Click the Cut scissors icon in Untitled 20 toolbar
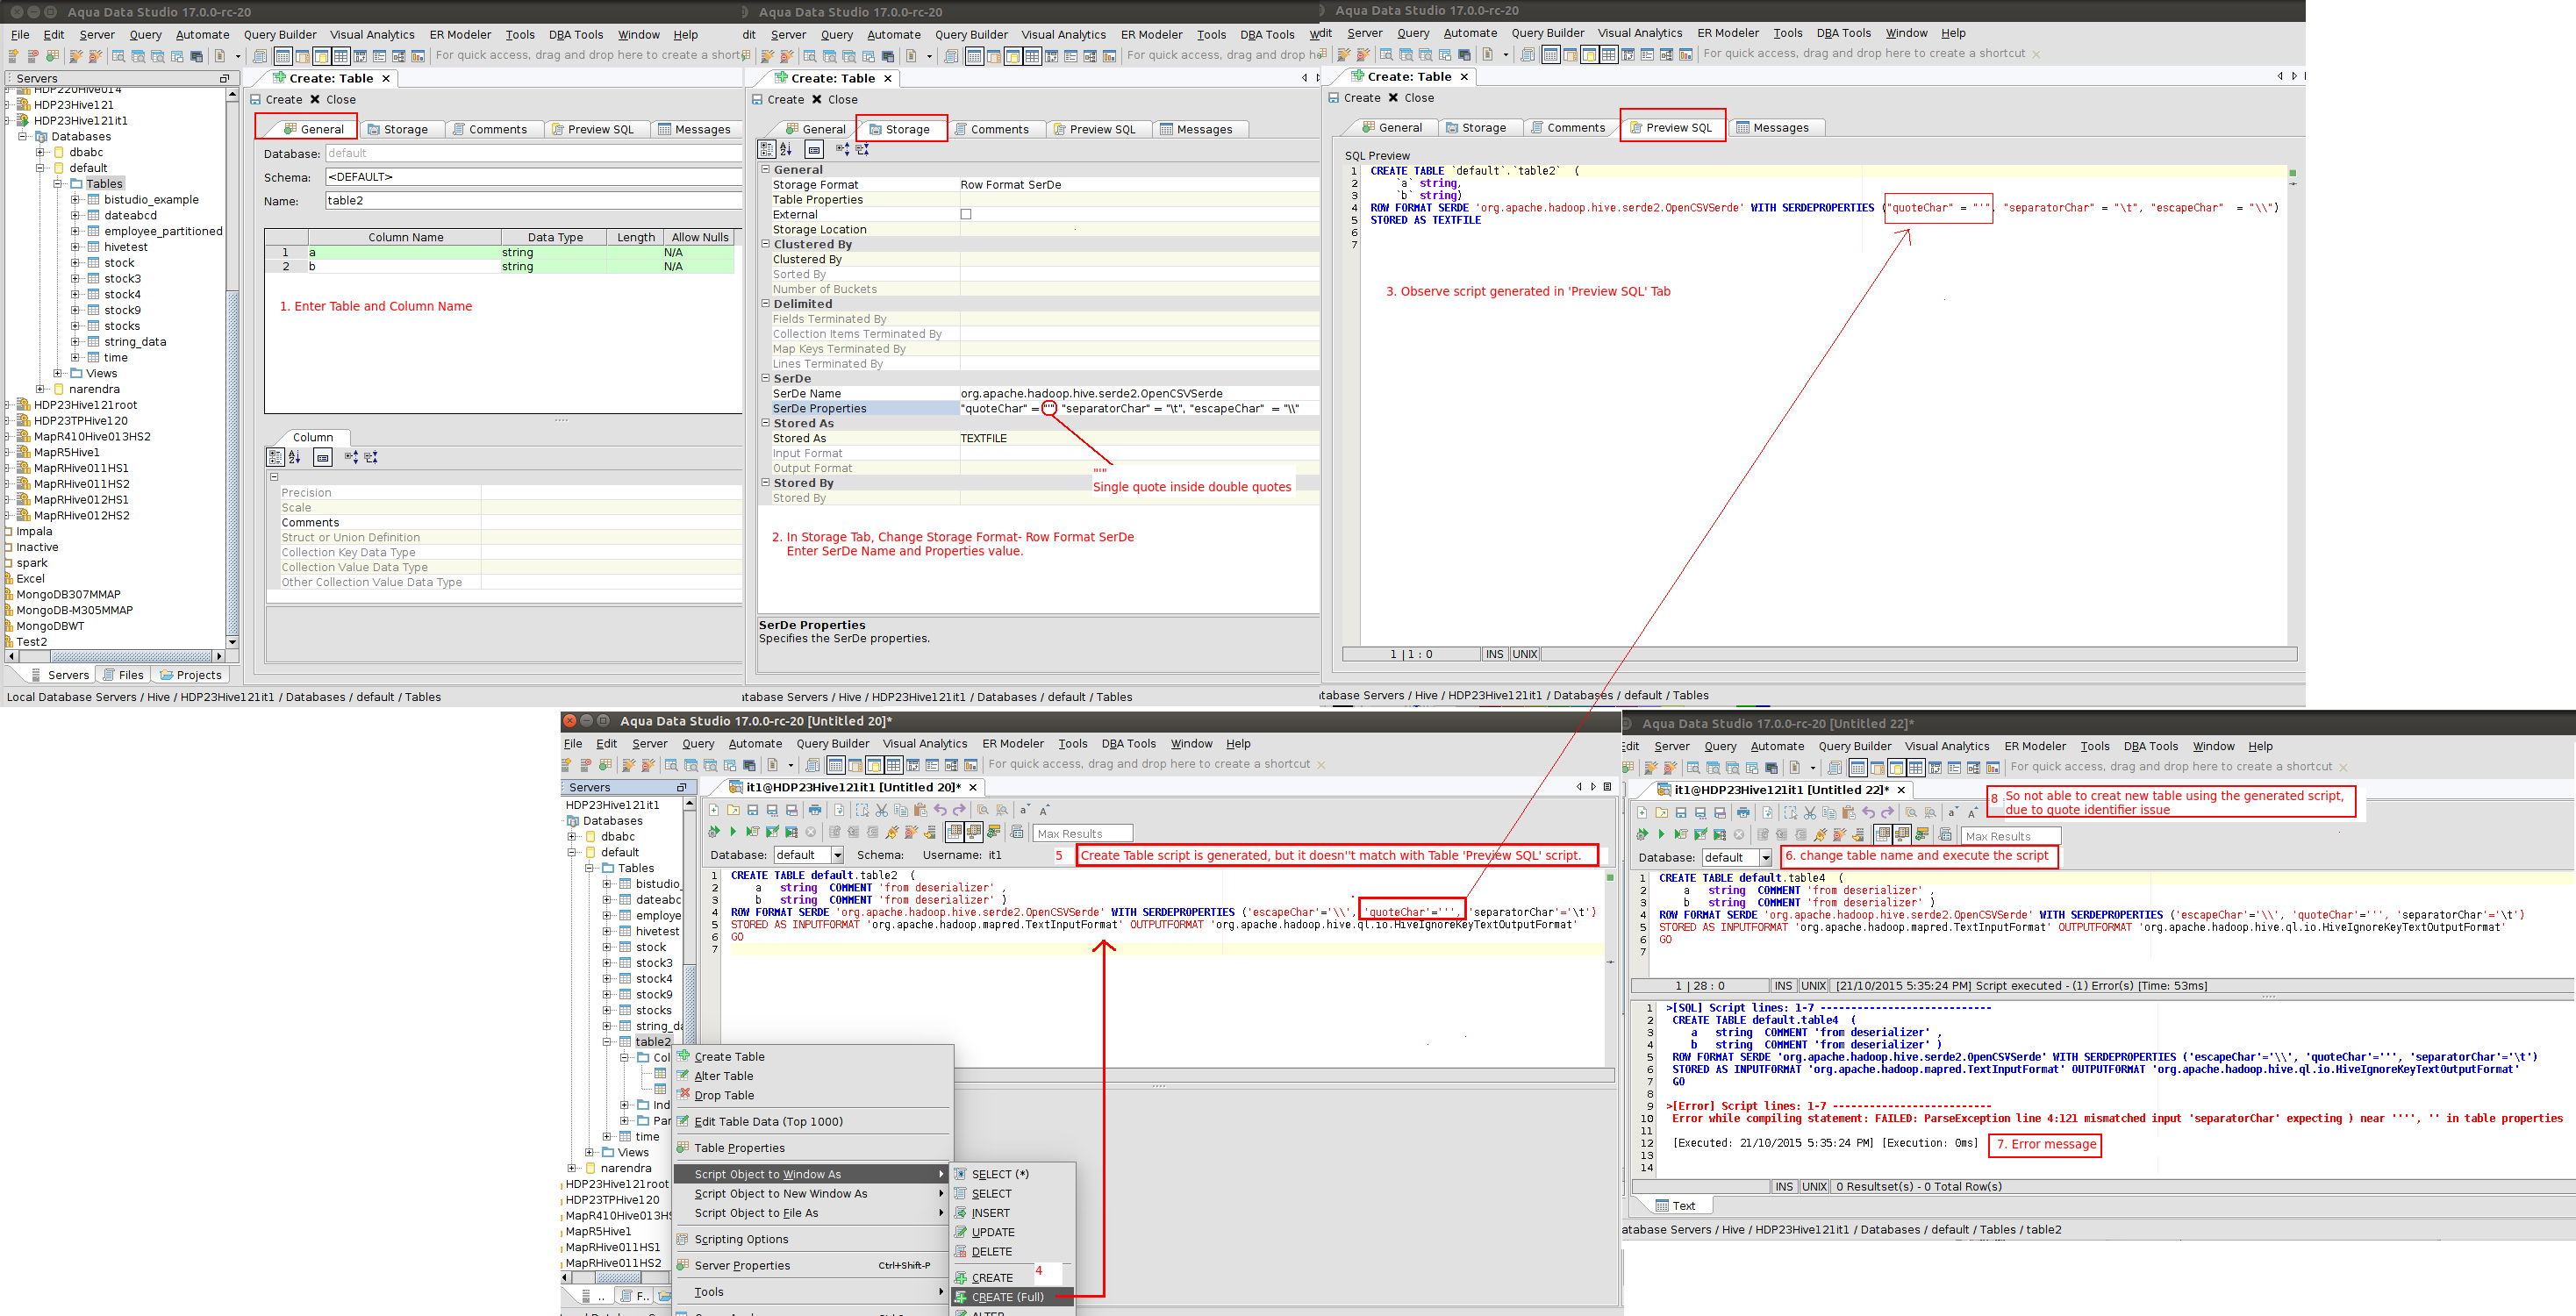This screenshot has width=2576, height=1316. (x=881, y=810)
